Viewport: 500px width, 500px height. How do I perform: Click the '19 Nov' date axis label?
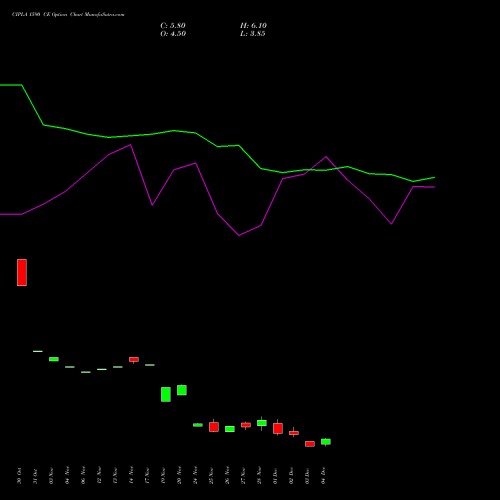tap(163, 476)
